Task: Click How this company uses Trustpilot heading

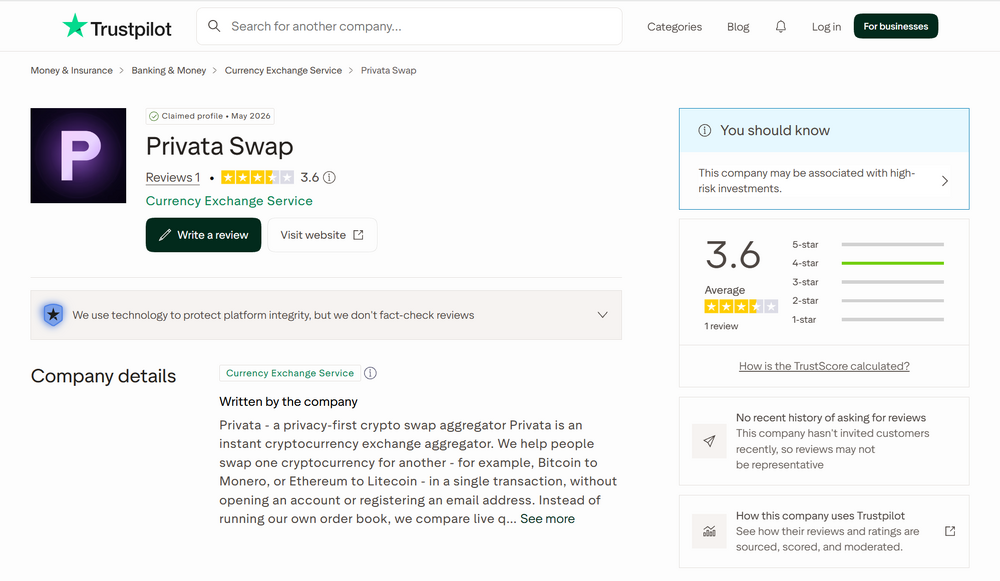Action: click(820, 516)
